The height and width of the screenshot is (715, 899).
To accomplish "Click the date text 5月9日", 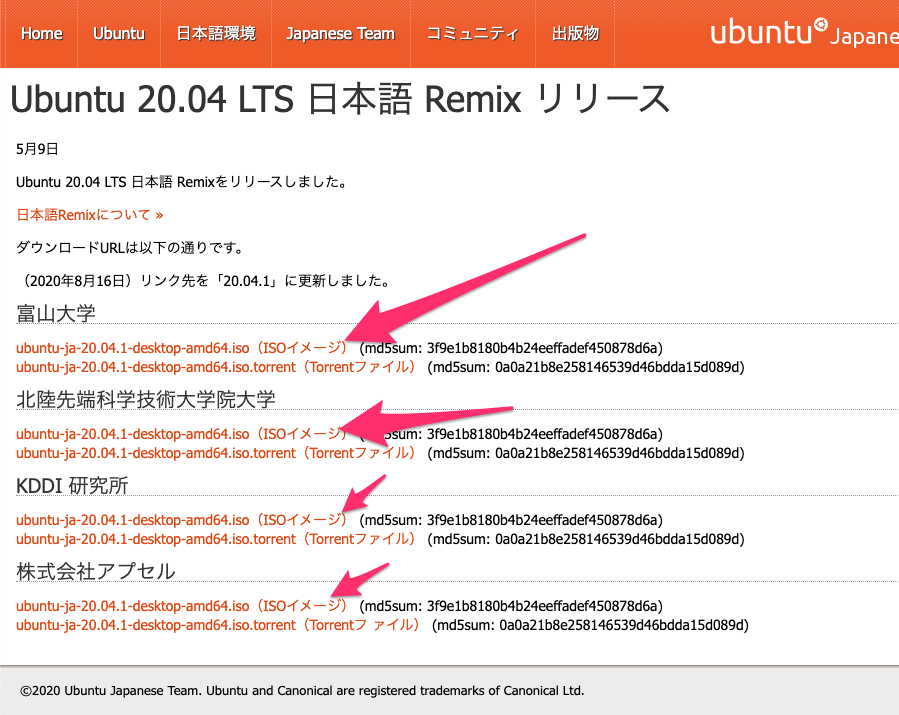I will 37,149.
